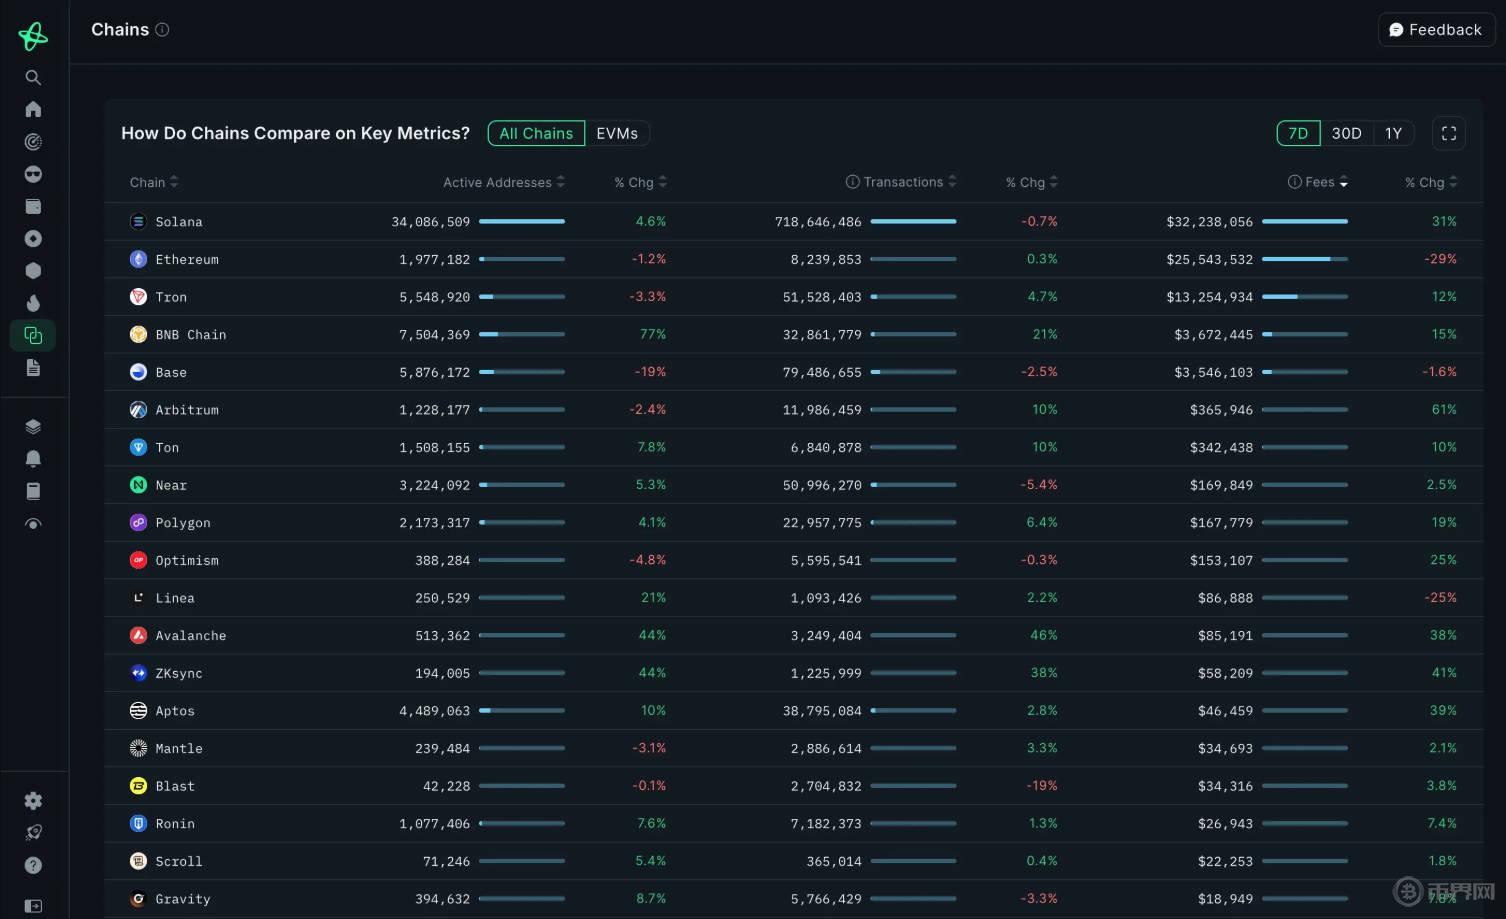The width and height of the screenshot is (1506, 919).
Task: Click the flame icon in sidebar
Action: (x=33, y=303)
